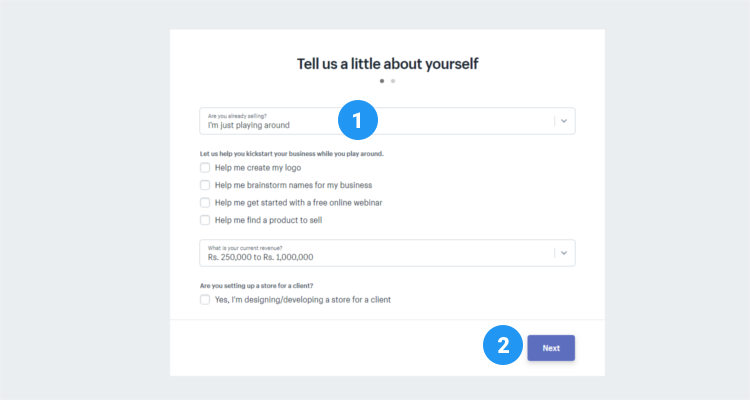Click the first step indicator dot

[x=382, y=81]
